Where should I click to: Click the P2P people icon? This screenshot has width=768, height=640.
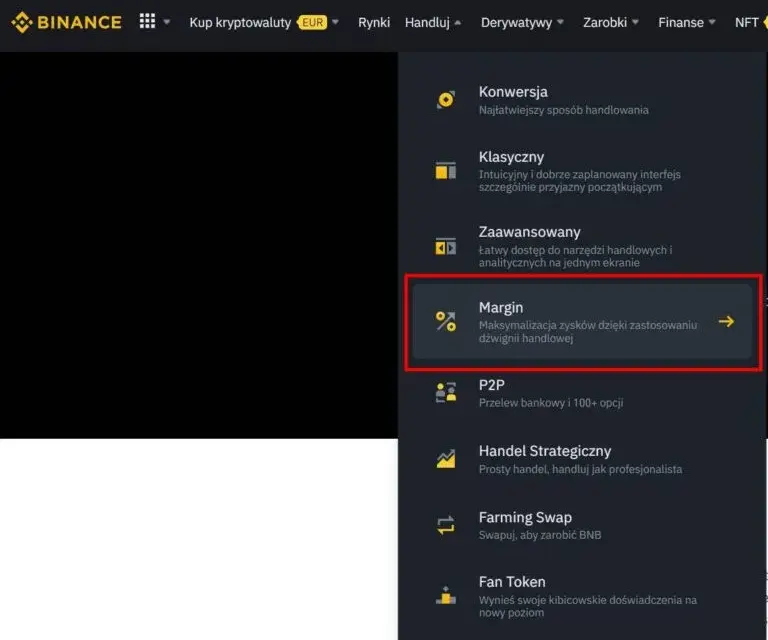click(446, 393)
